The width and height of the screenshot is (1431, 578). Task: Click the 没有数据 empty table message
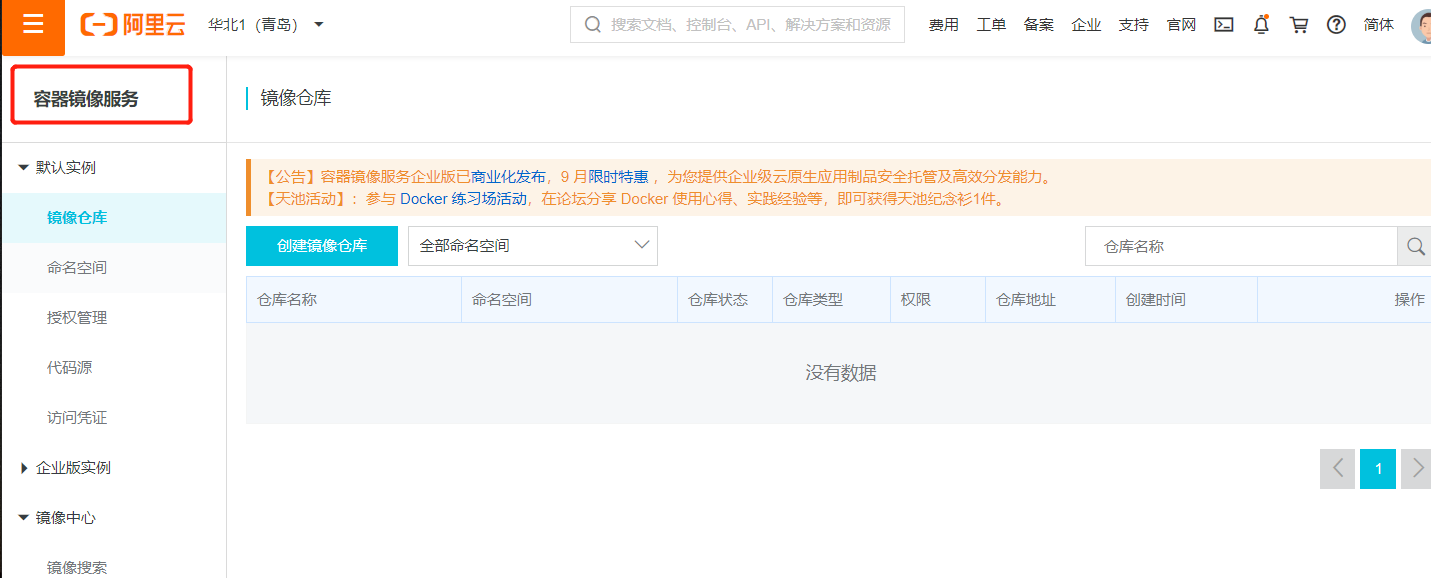[x=841, y=373]
